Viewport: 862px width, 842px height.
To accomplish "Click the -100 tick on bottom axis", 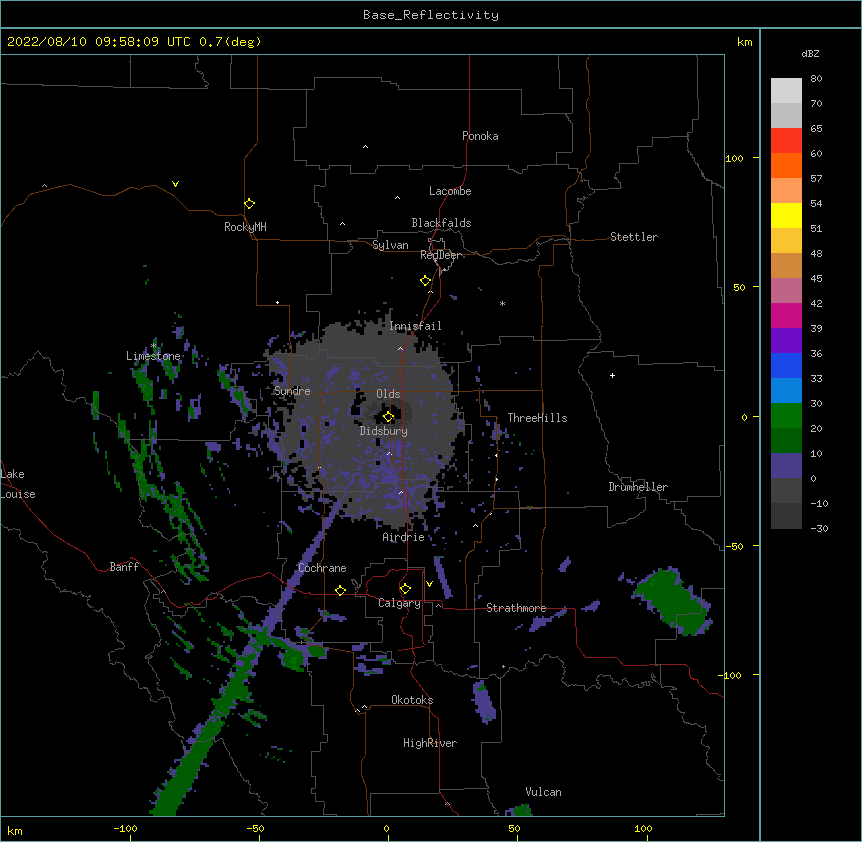I will 125,828.
